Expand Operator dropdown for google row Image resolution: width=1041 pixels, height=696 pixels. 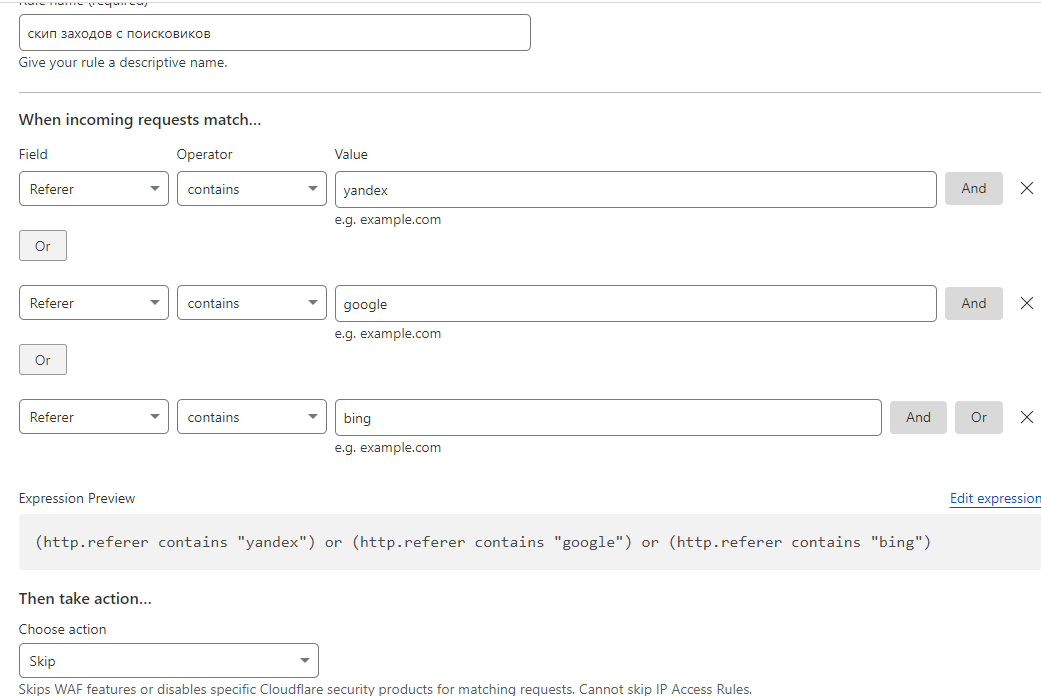click(251, 303)
